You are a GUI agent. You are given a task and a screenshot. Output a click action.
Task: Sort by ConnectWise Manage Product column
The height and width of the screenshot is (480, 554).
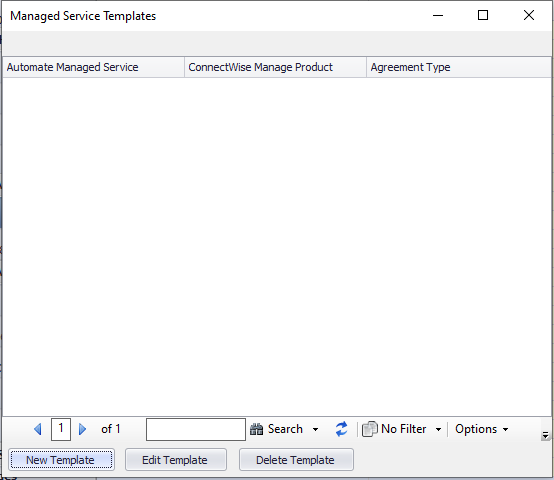pyautogui.click(x=275, y=67)
